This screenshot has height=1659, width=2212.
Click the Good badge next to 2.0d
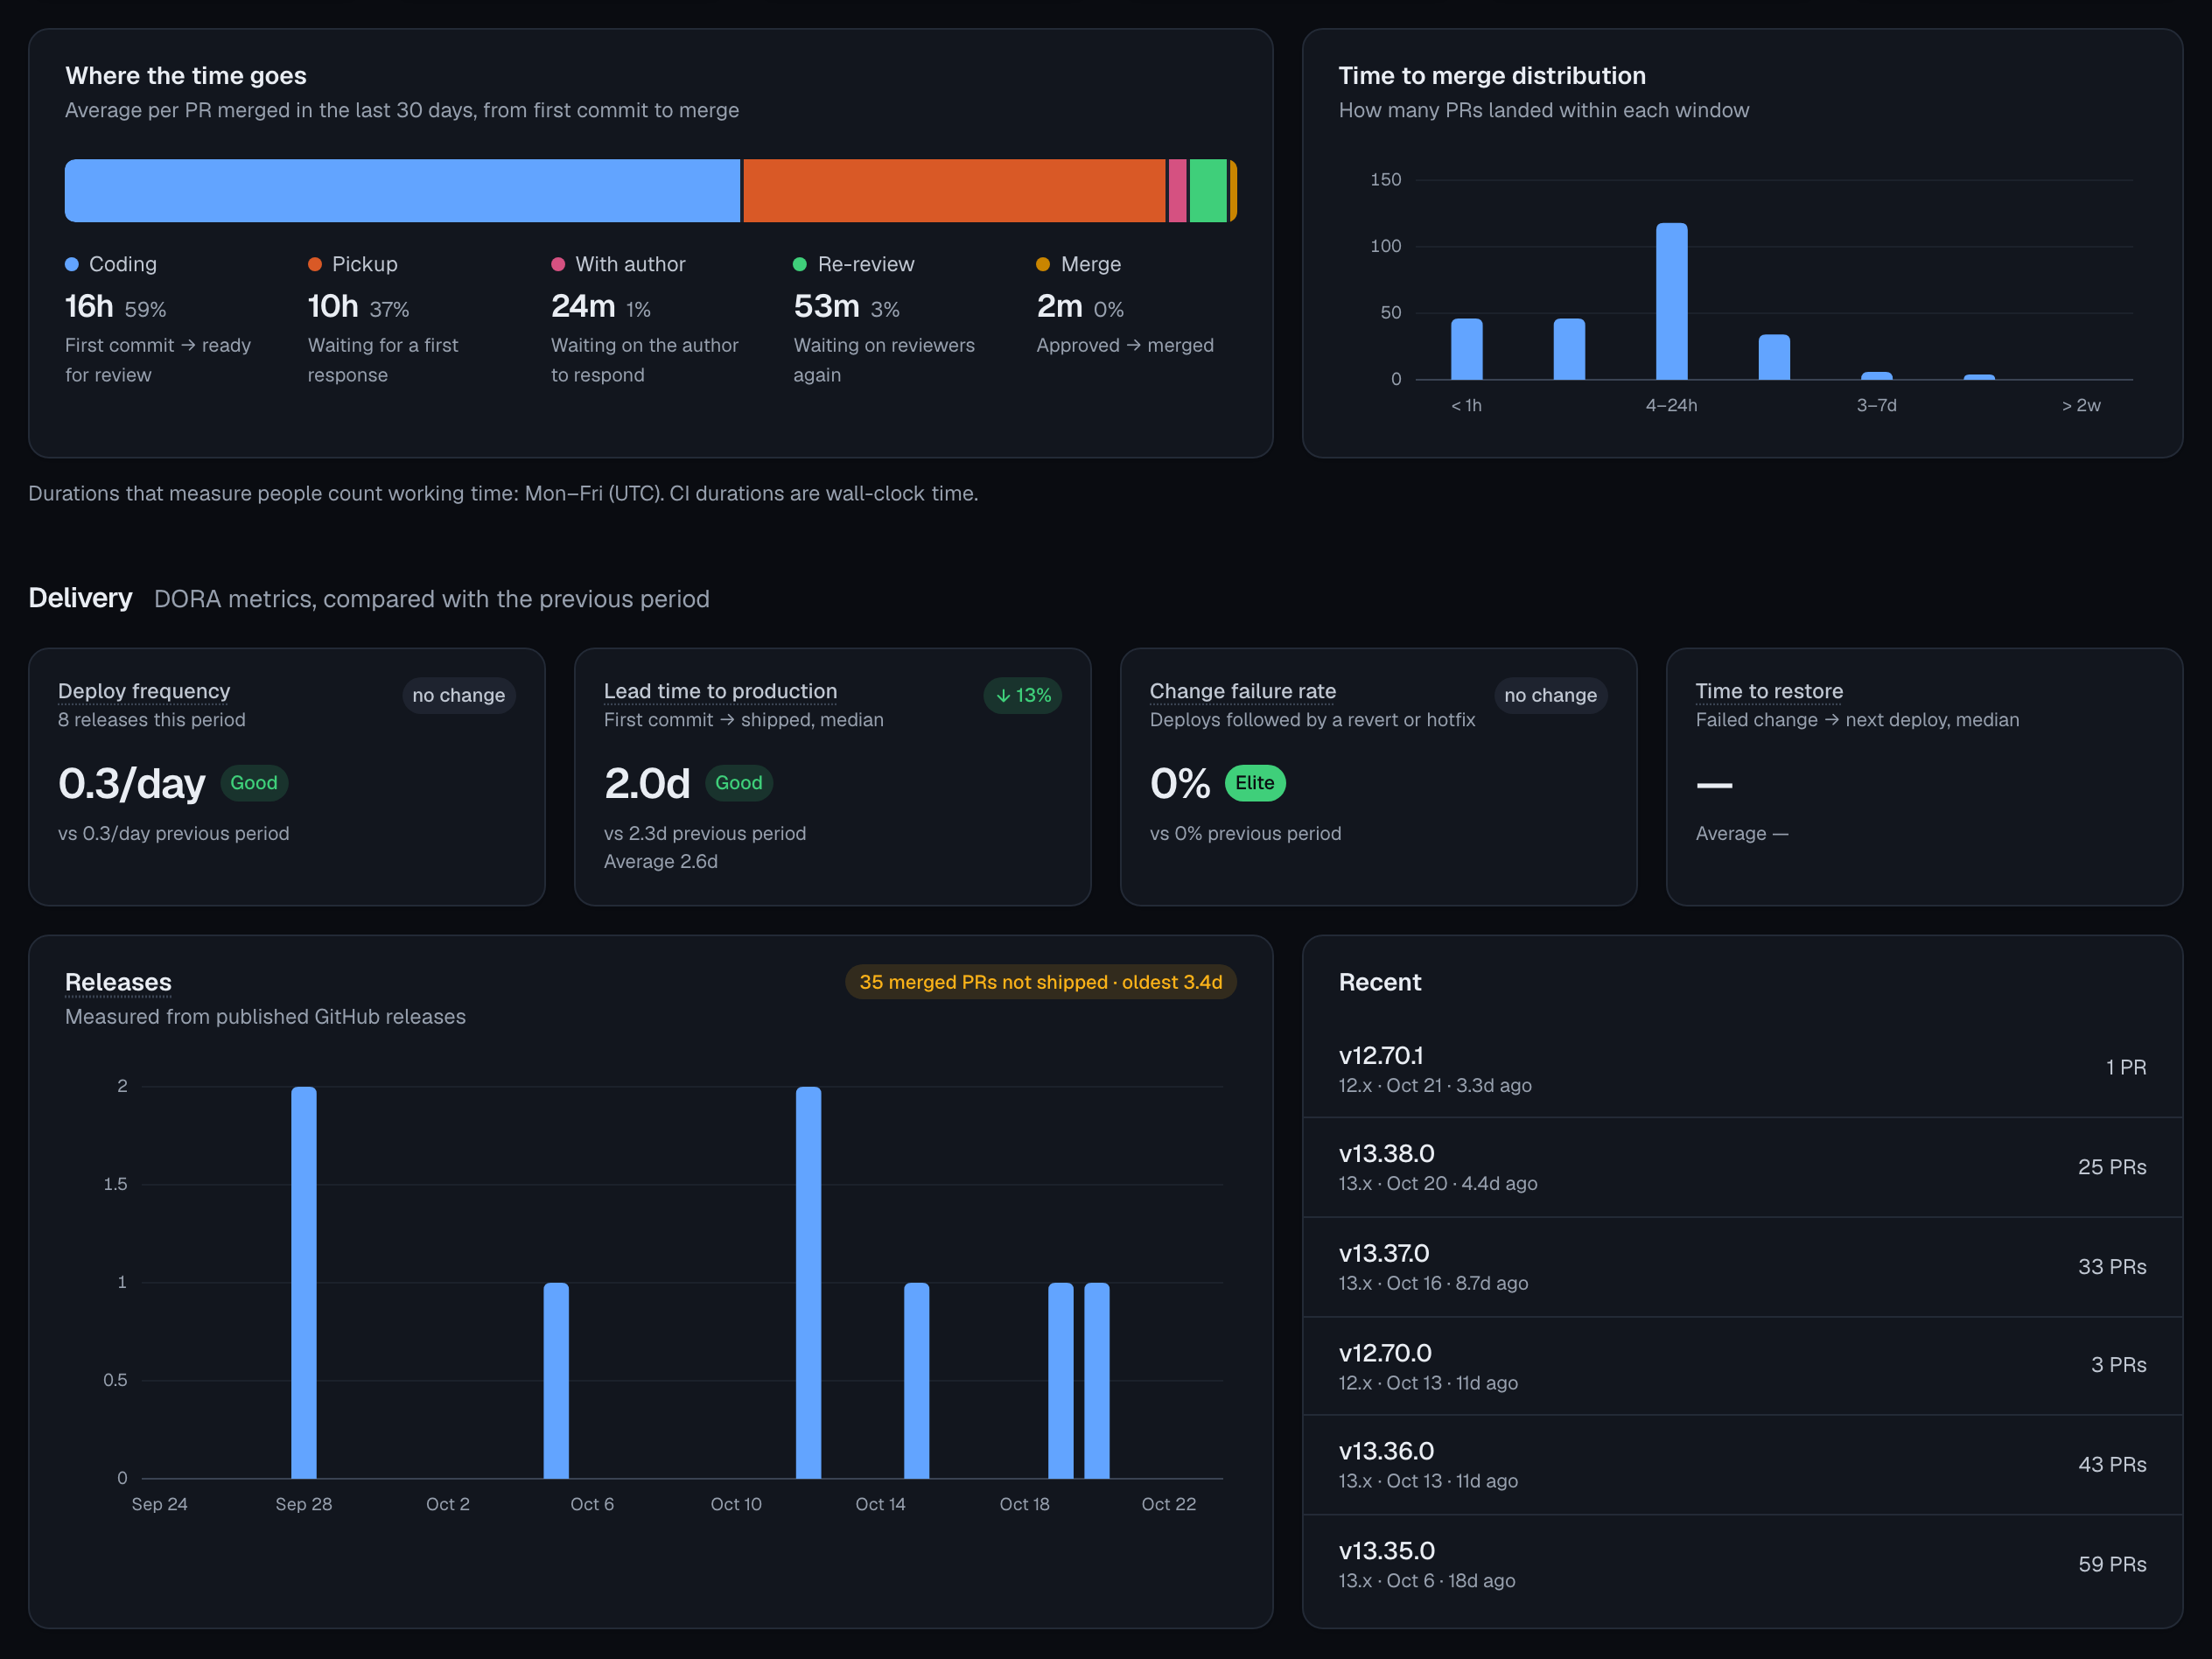(739, 783)
